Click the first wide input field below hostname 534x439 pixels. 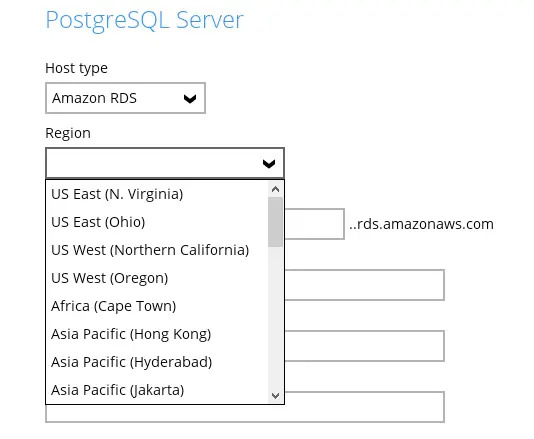pyautogui.click(x=364, y=285)
